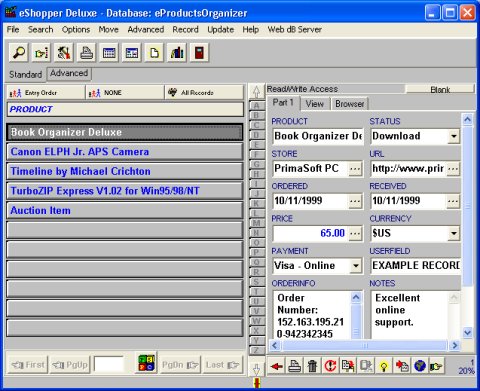This screenshot has height=391, width=480.
Task: Select the TurboZIP Express V1.02 record
Action: tap(125, 191)
